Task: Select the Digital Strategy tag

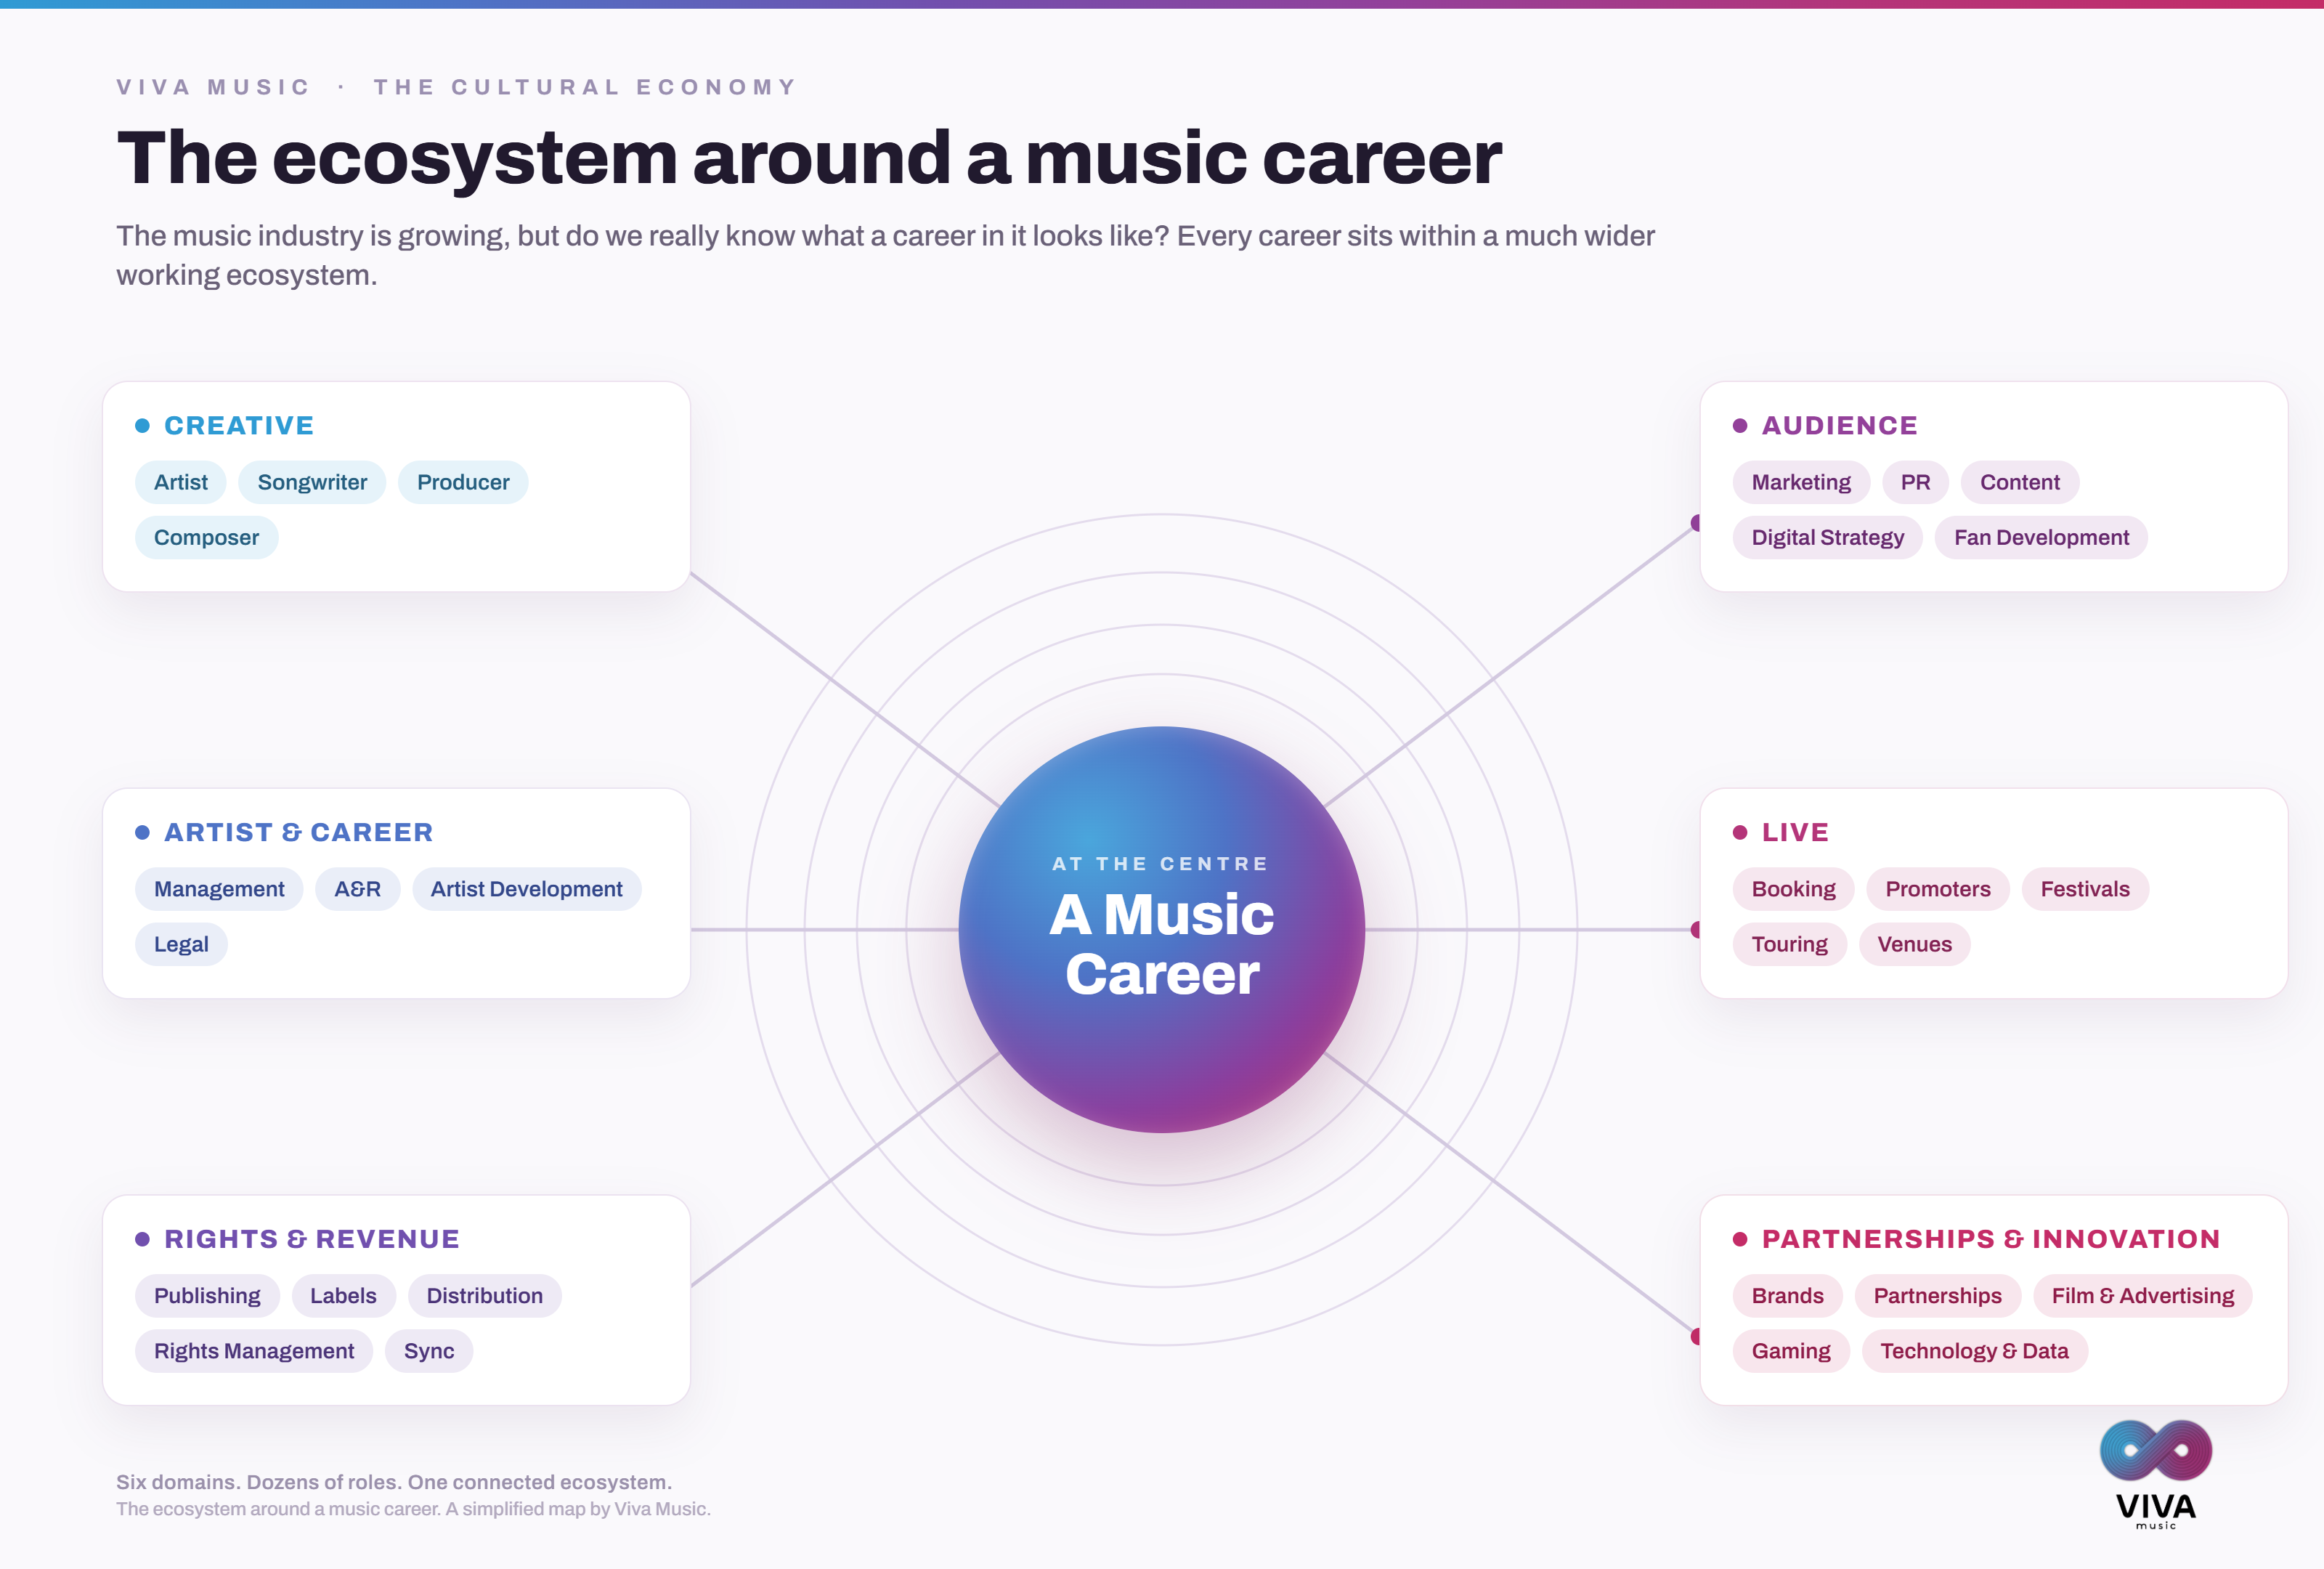Action: click(x=1828, y=537)
